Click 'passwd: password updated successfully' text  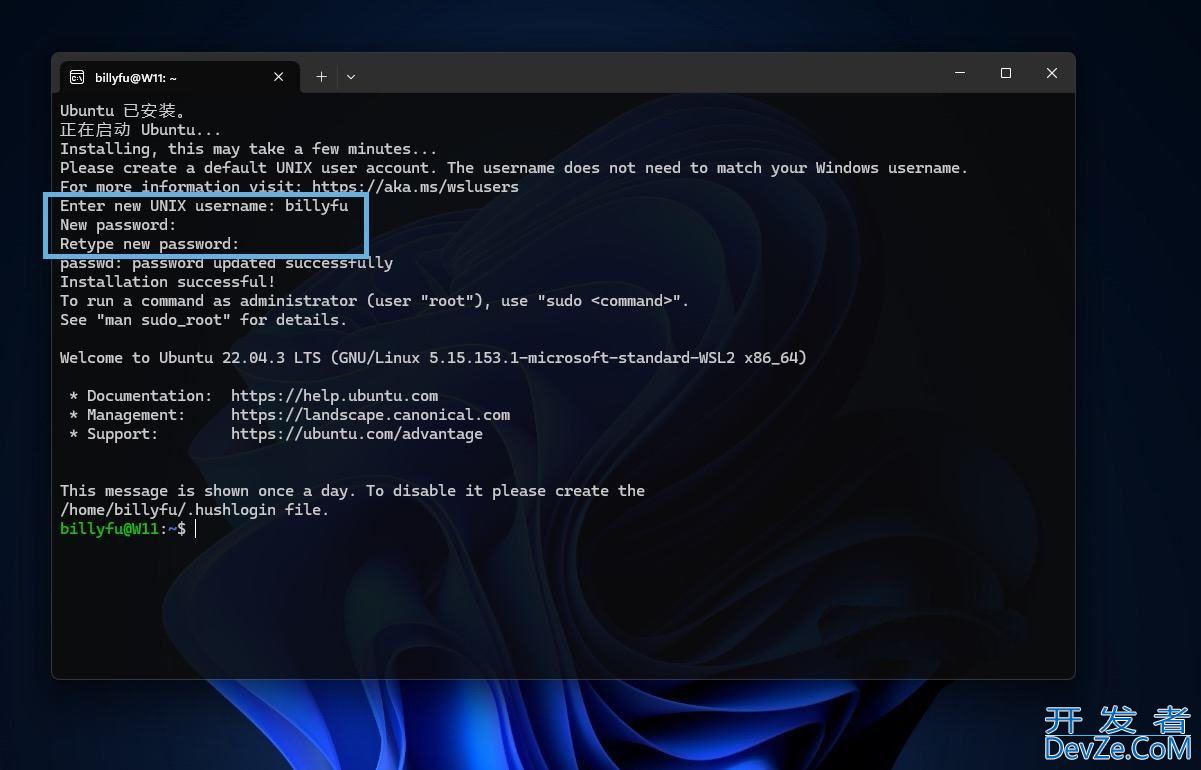[226, 263]
